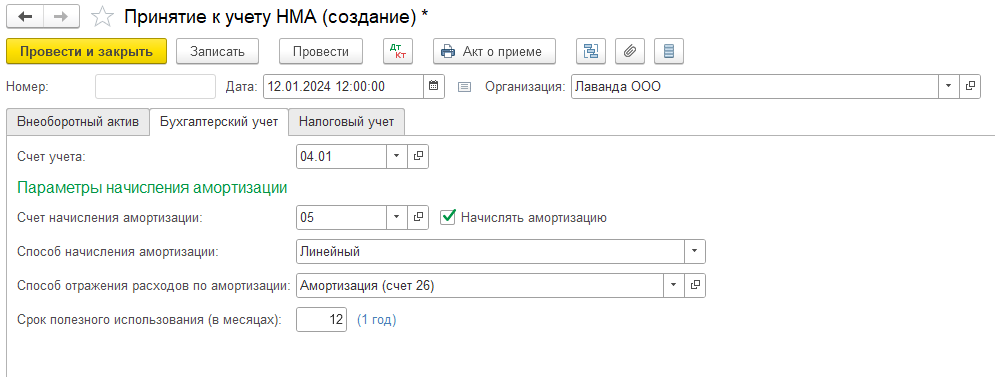Open Счет учета 04.01 account card
Image resolution: width=995 pixels, height=377 pixels.
pyautogui.click(x=418, y=156)
